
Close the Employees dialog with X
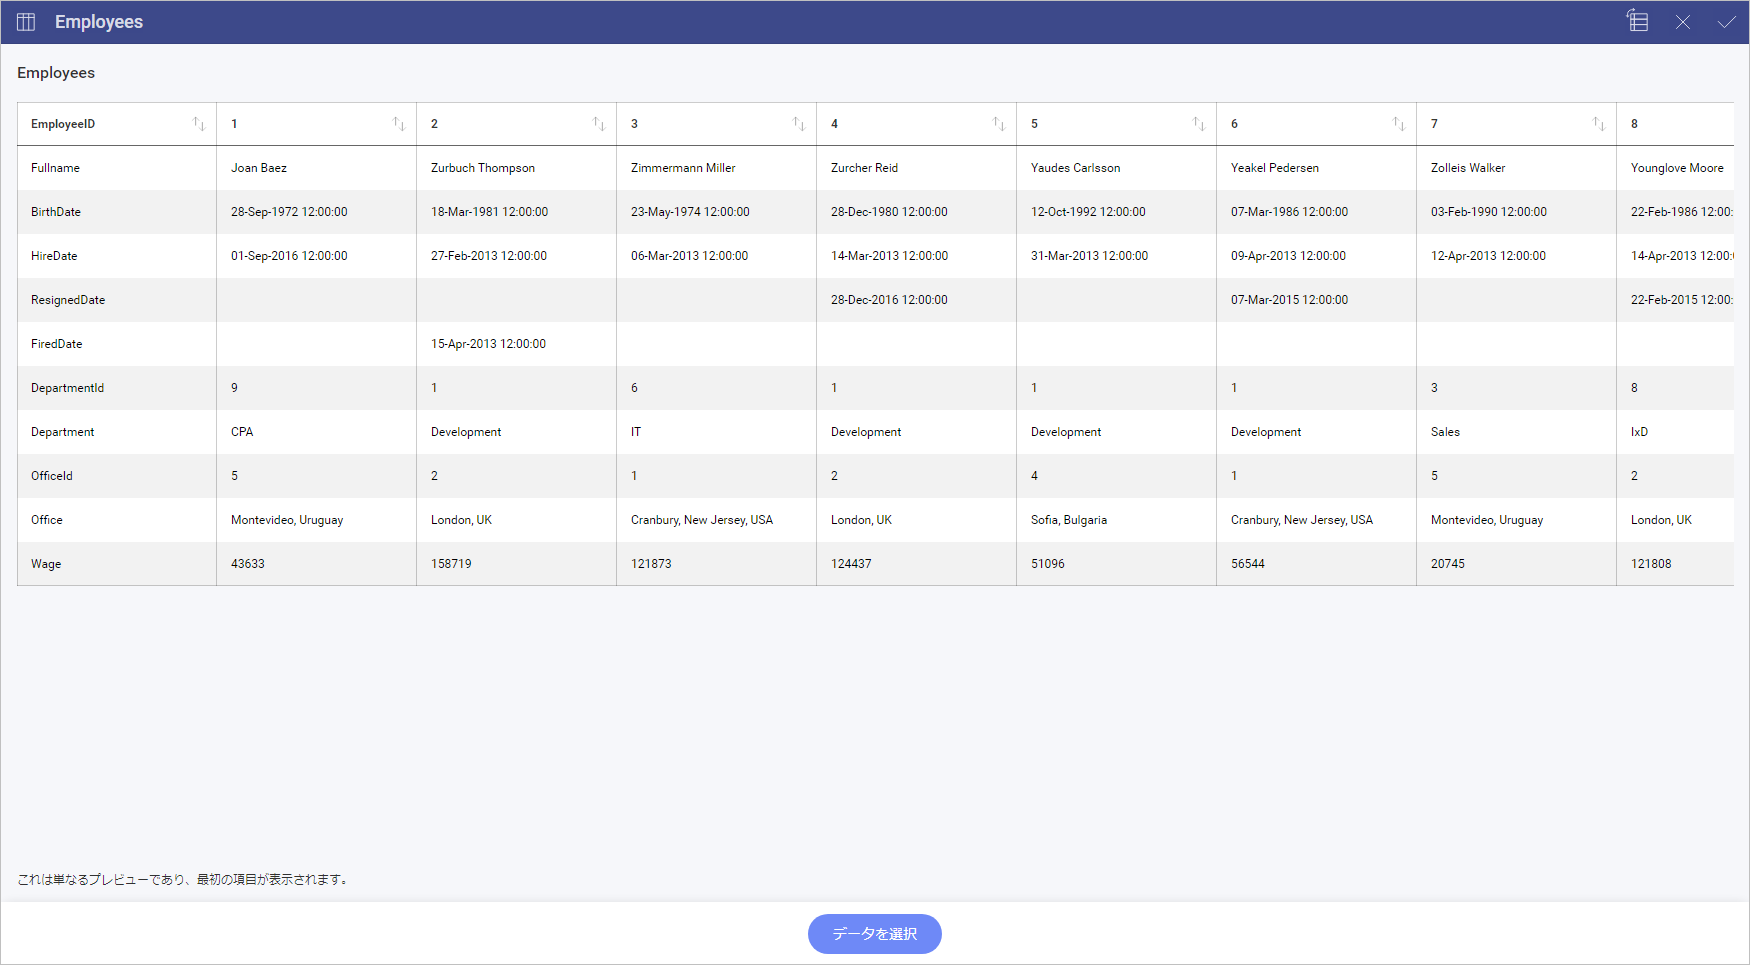1683,22
